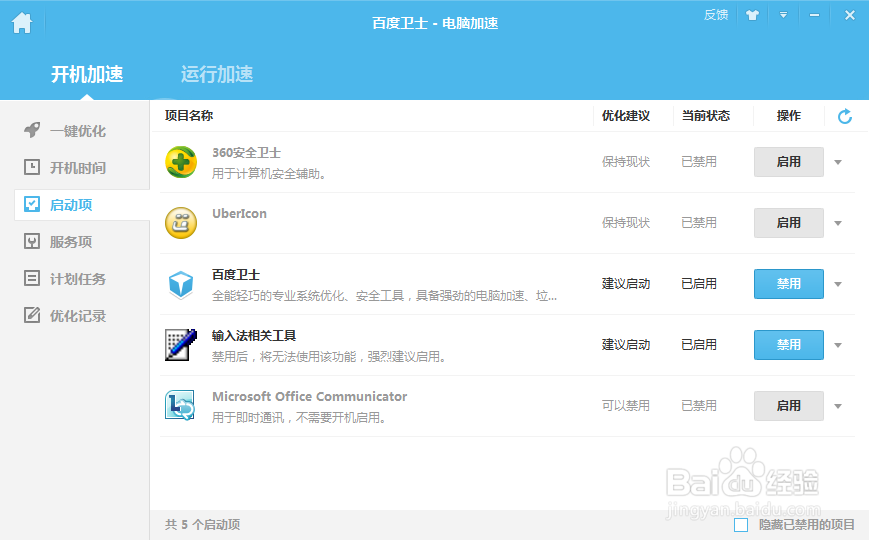This screenshot has height=540, width=869.
Task: Click 已禁用 status in 360安全卫士 row
Action: point(699,162)
